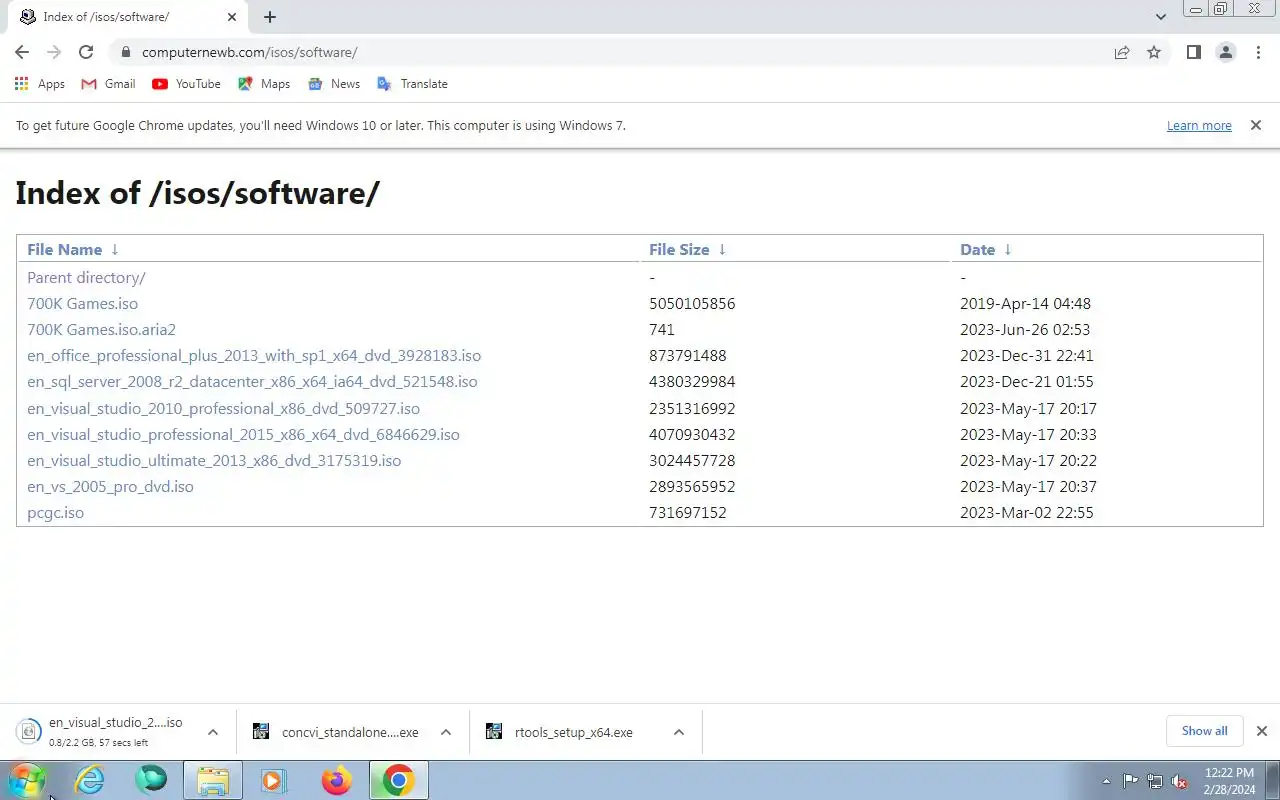
Task: Open the Windows Start menu
Action: click(27, 780)
